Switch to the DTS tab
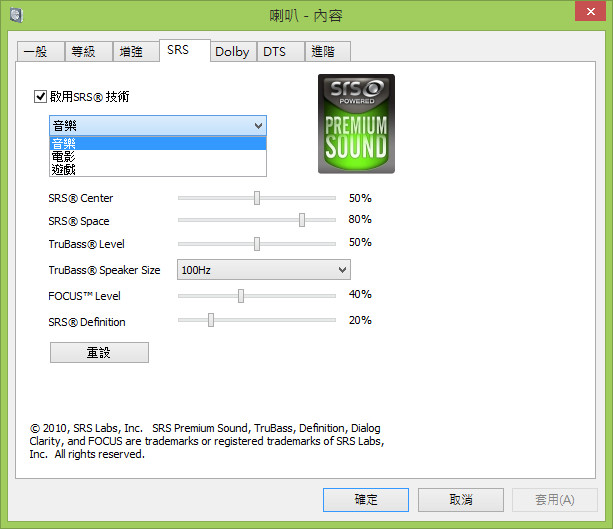This screenshot has height=529, width=613. click(x=281, y=52)
